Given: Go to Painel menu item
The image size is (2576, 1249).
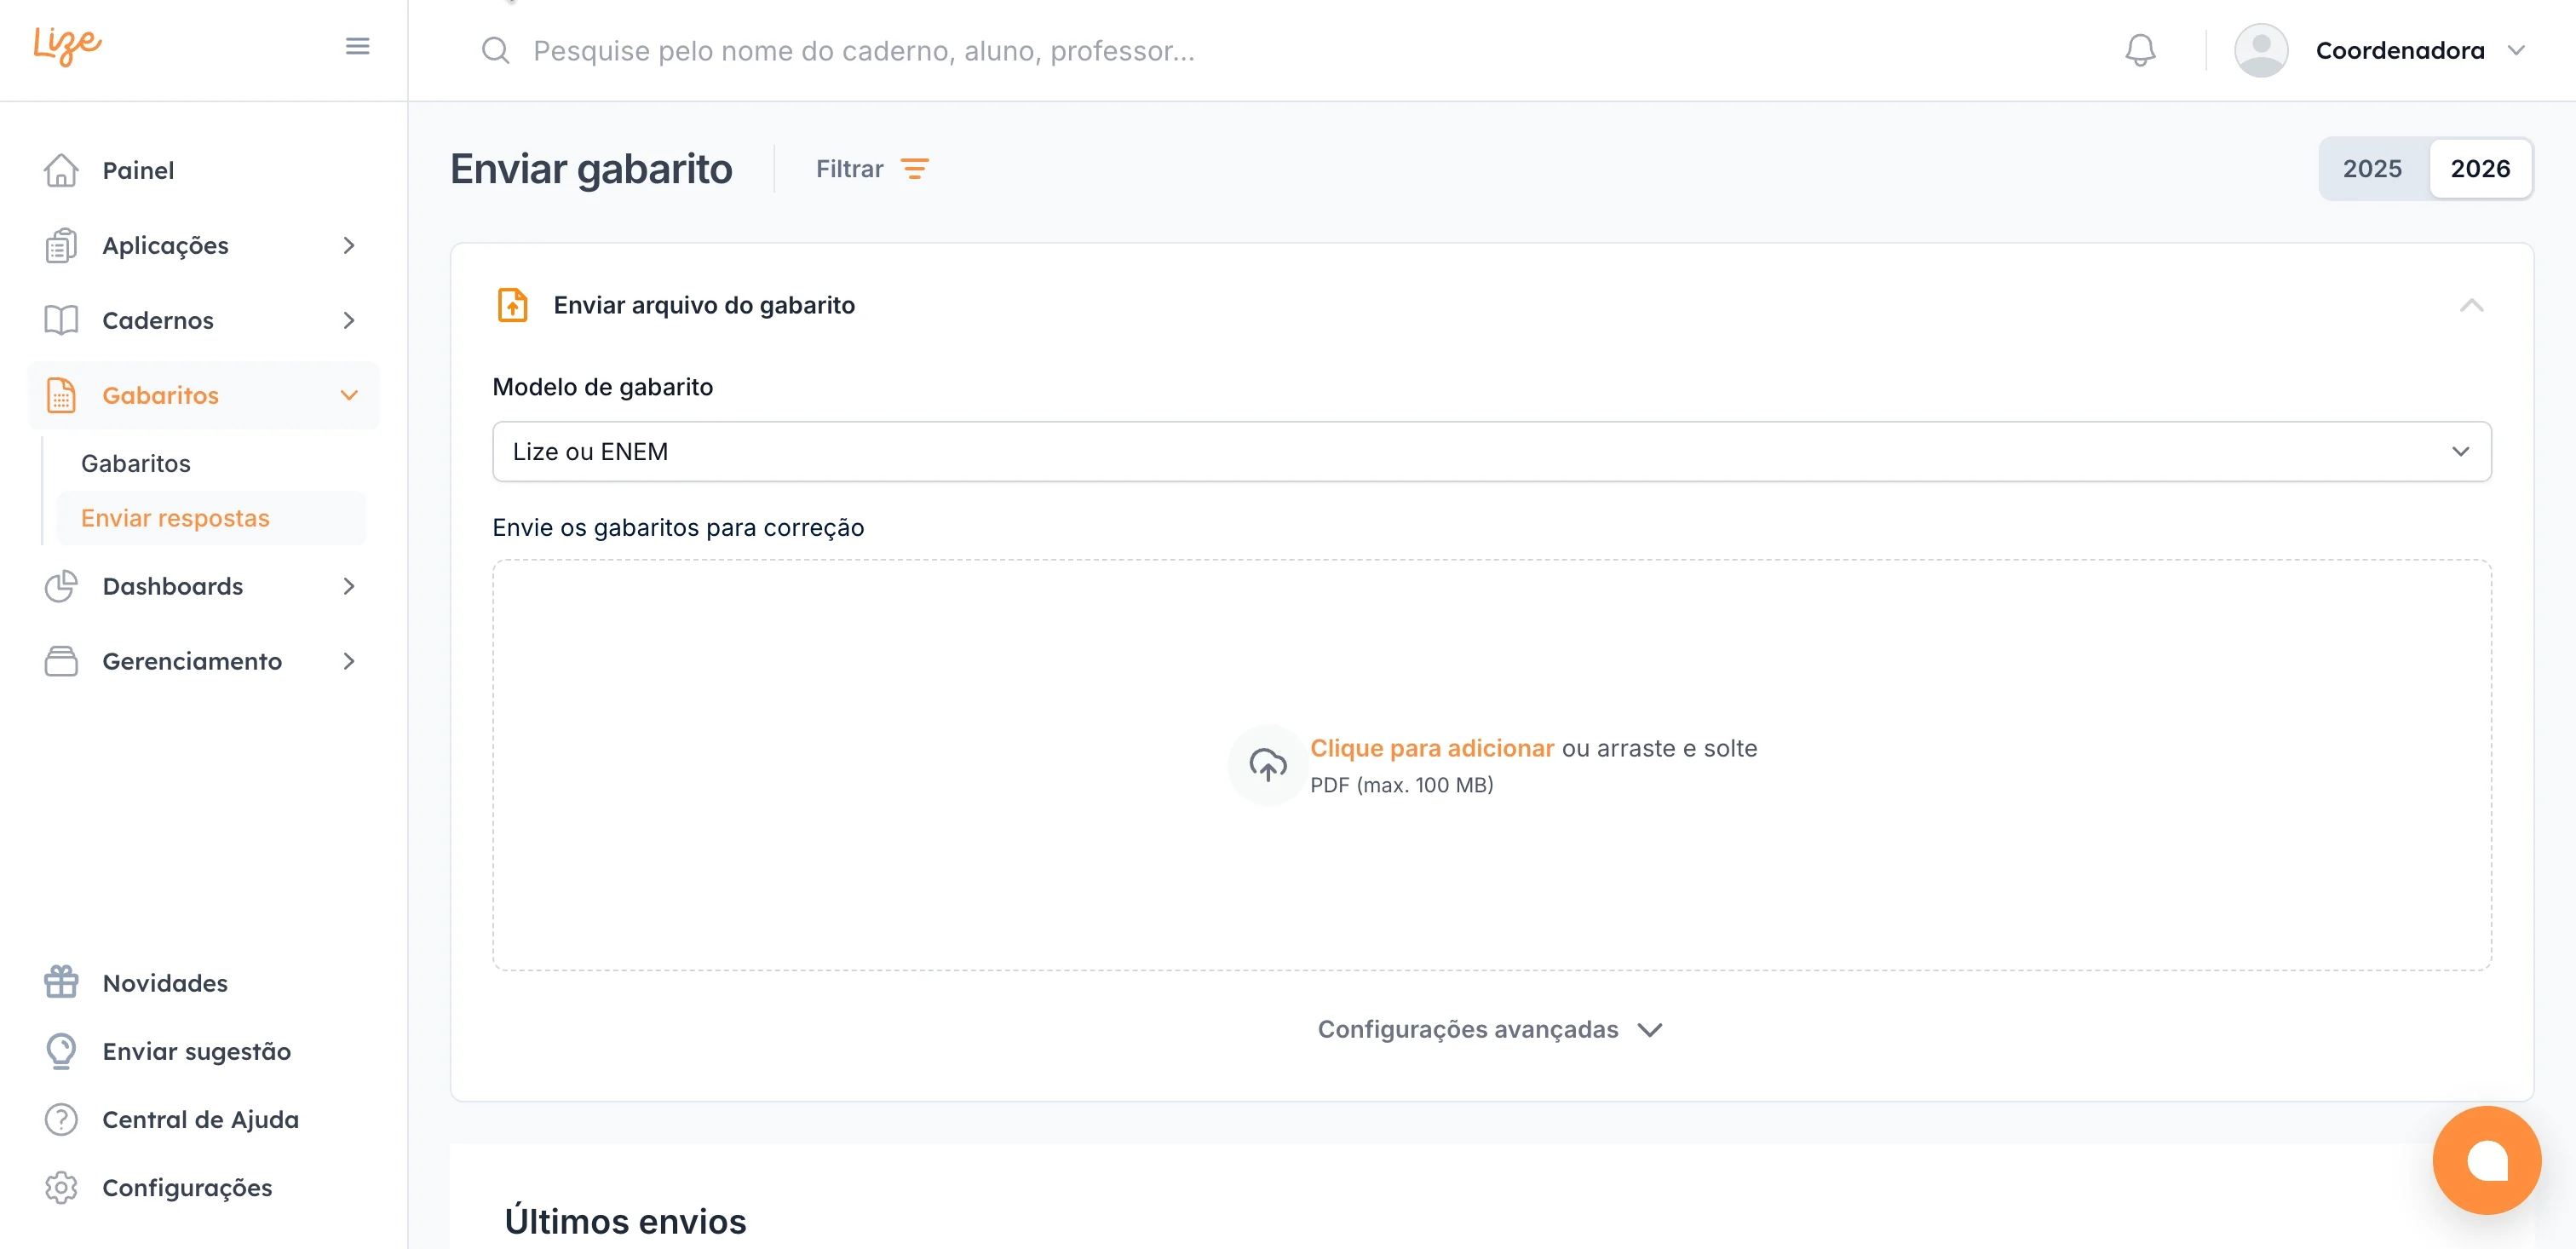Looking at the screenshot, I should pos(204,170).
